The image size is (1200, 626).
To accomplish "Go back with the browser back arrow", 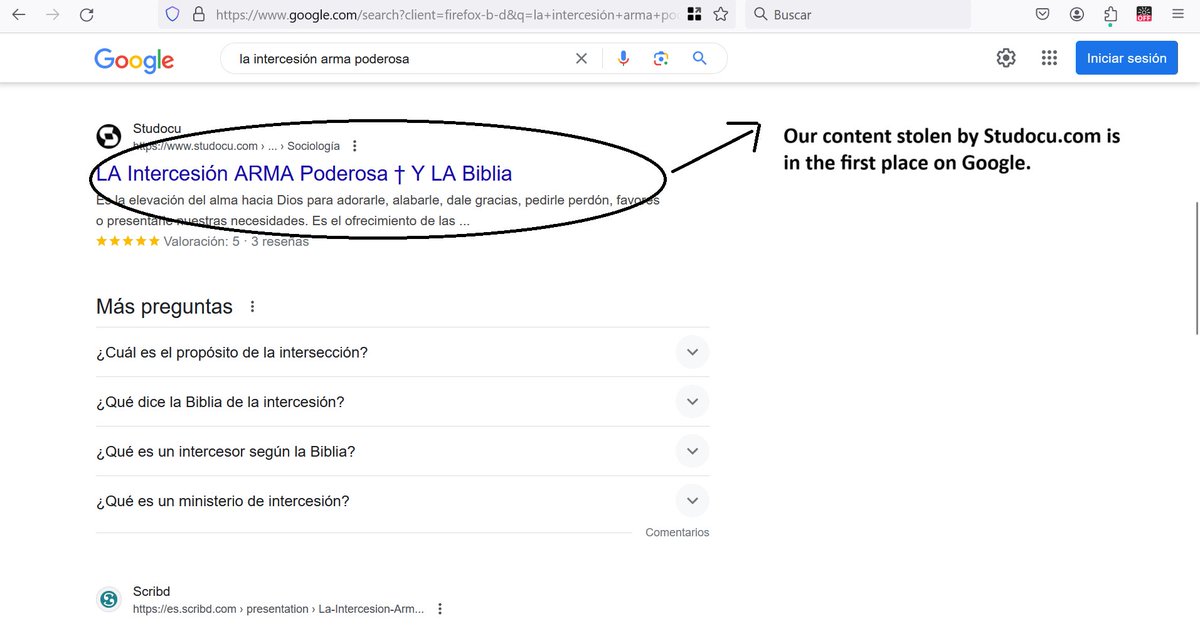I will [18, 15].
